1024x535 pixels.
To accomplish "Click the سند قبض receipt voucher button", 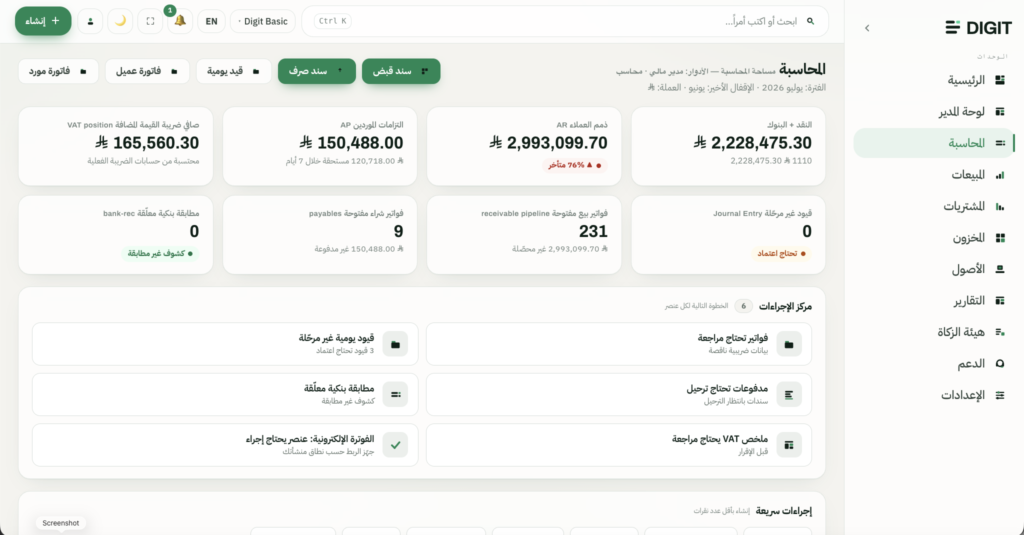I will [401, 71].
